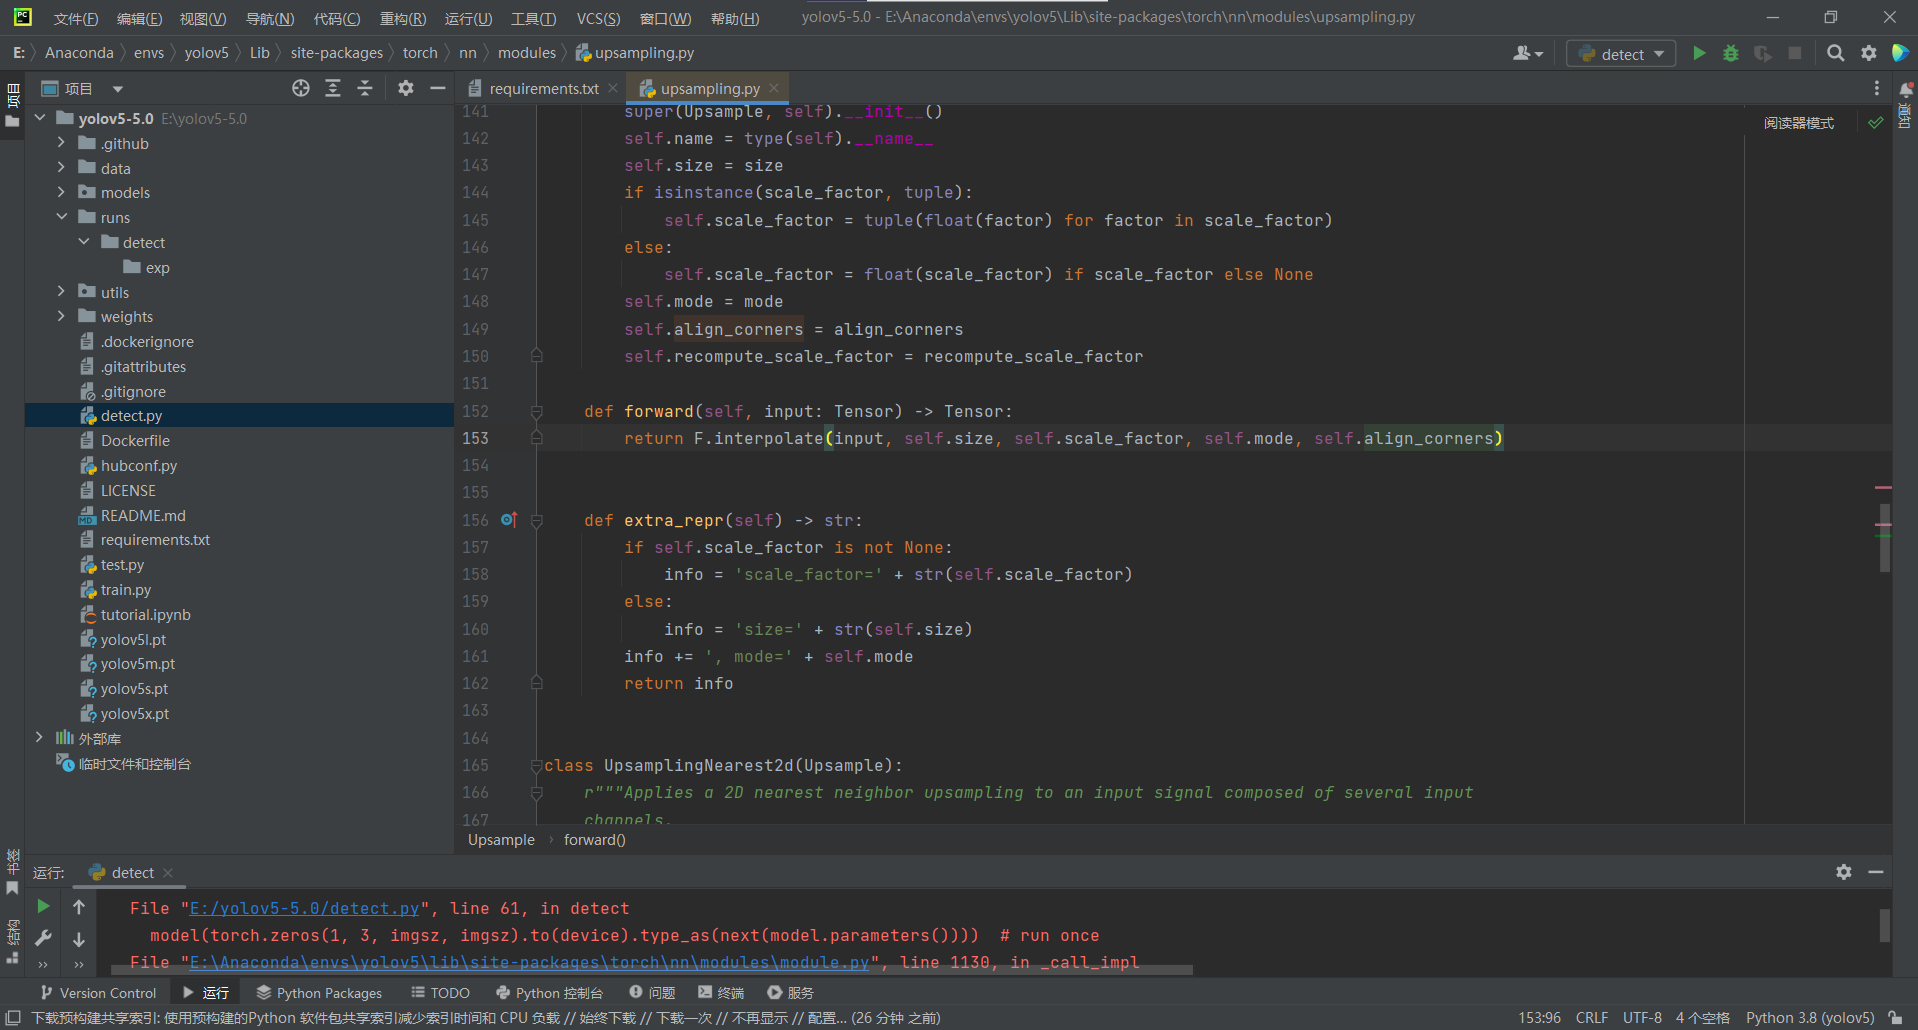Close the detect run tab
This screenshot has height=1030, width=1918.
click(168, 873)
